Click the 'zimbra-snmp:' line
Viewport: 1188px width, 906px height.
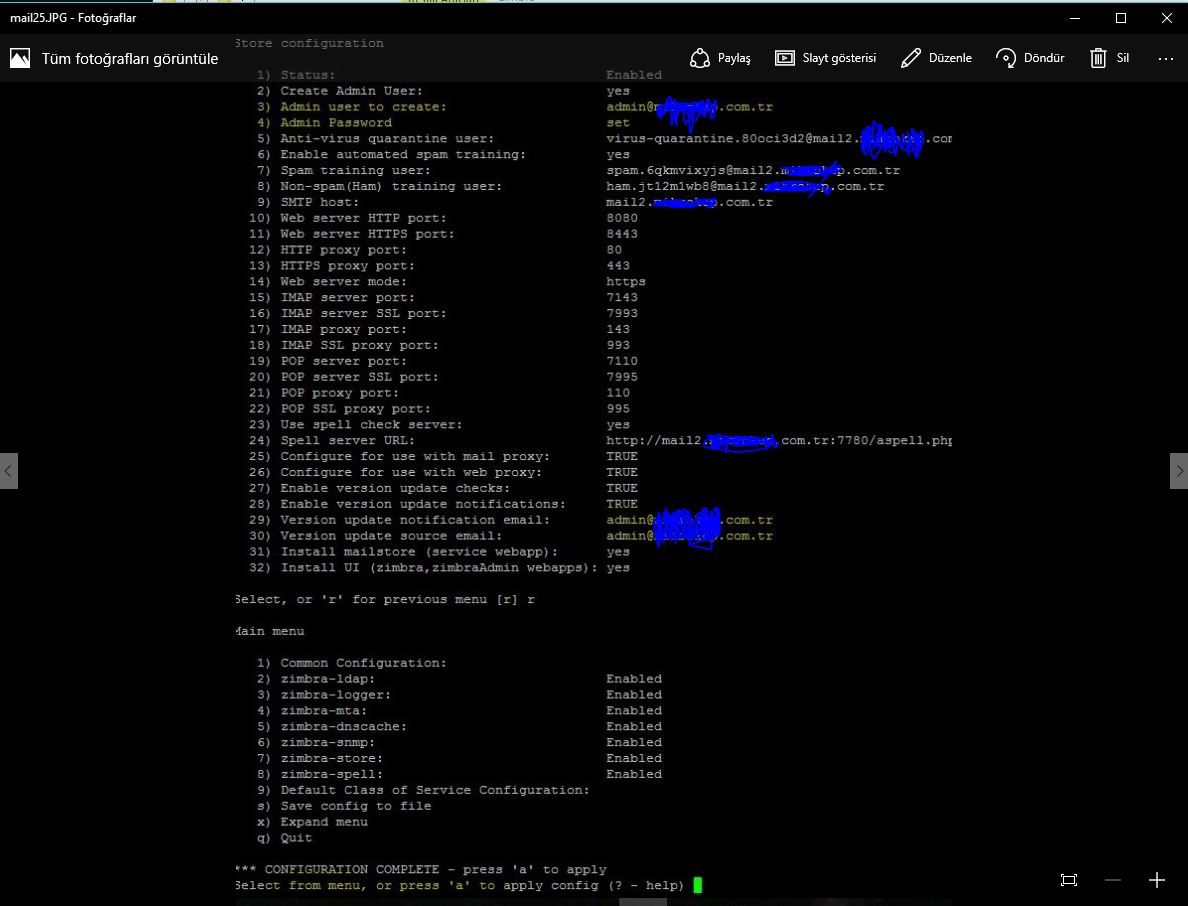click(x=327, y=743)
